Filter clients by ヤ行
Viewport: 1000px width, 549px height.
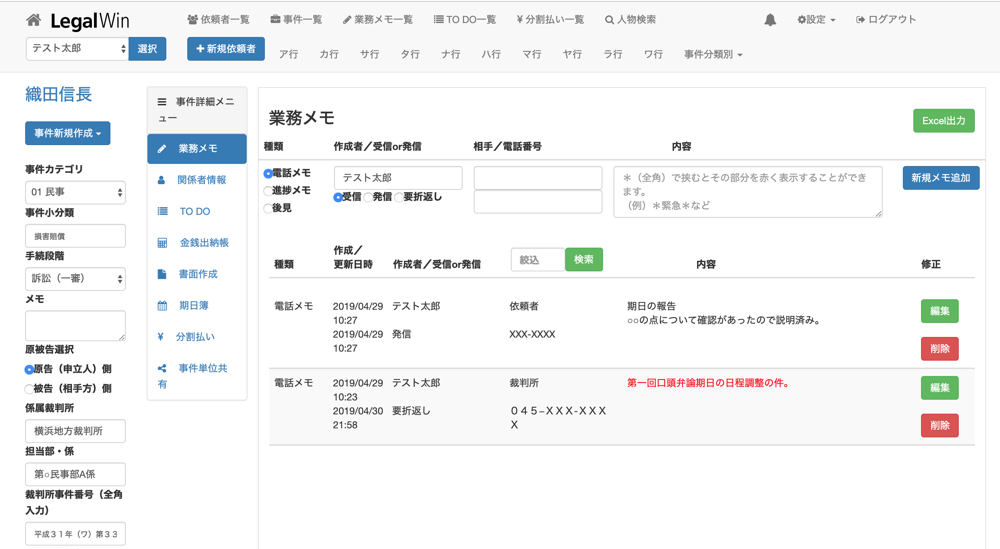[572, 54]
